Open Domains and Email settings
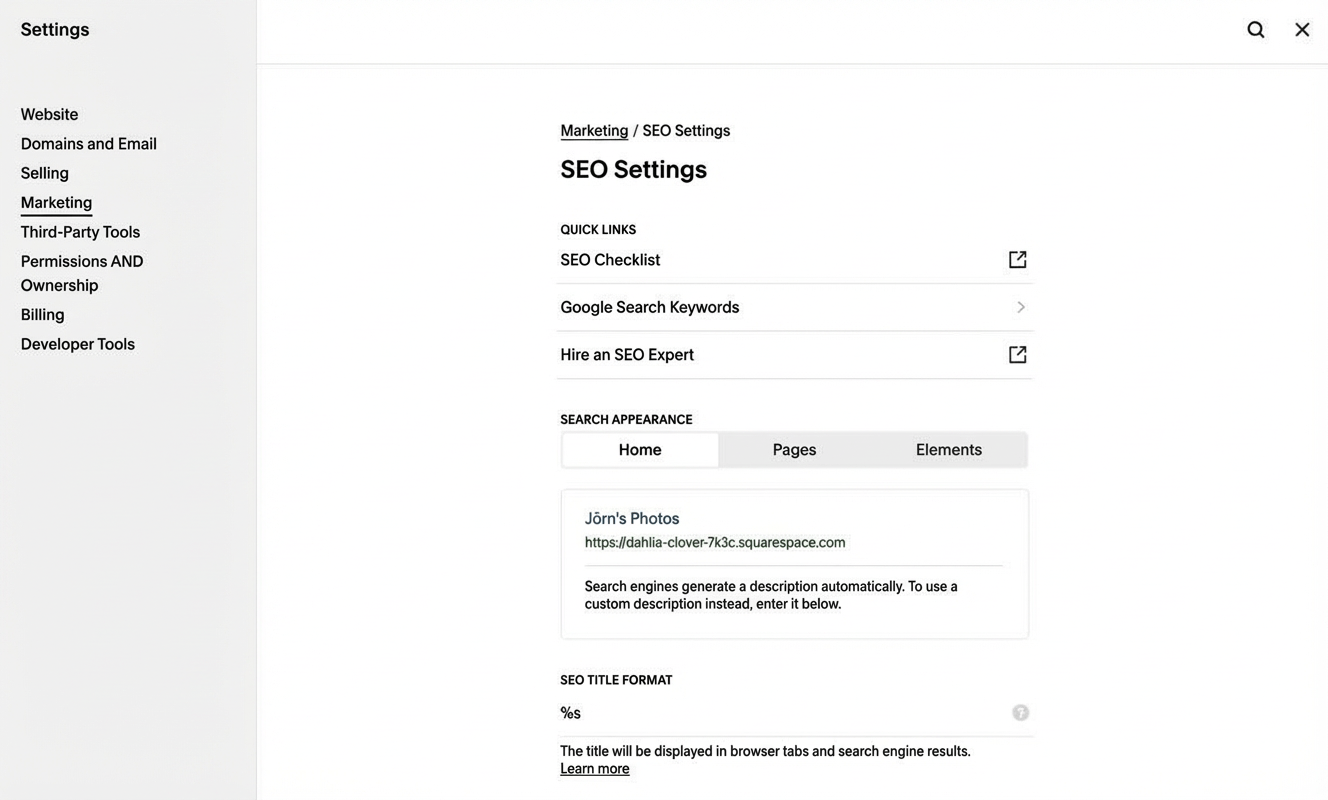The image size is (1328, 800). pos(89,142)
